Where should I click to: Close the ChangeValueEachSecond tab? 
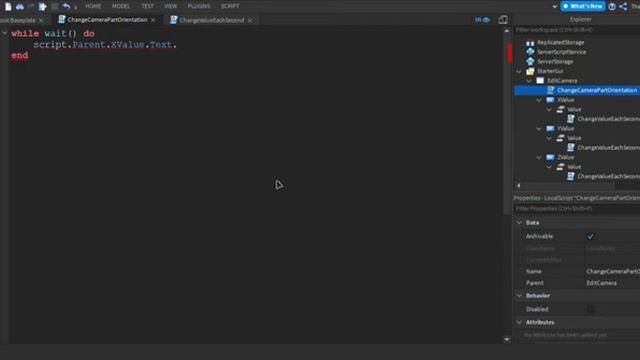point(250,20)
